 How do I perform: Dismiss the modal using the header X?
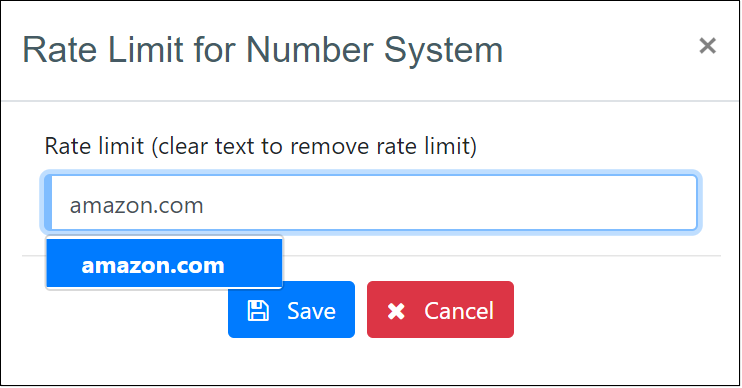pos(707,46)
